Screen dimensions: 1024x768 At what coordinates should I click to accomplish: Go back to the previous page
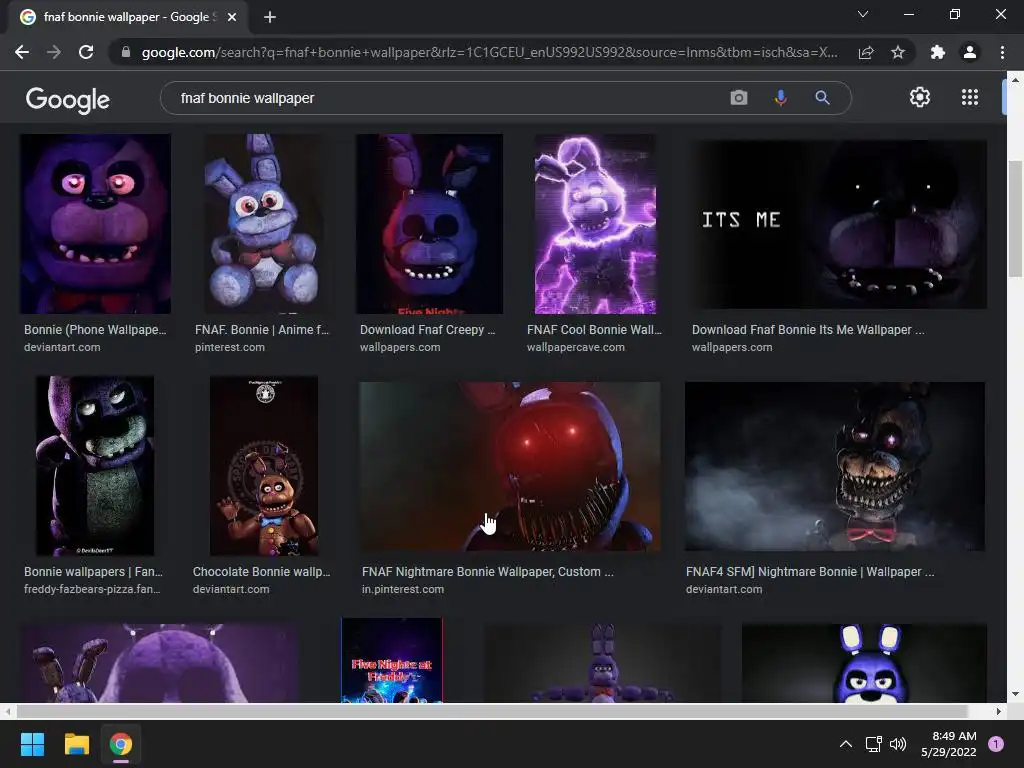(x=22, y=52)
